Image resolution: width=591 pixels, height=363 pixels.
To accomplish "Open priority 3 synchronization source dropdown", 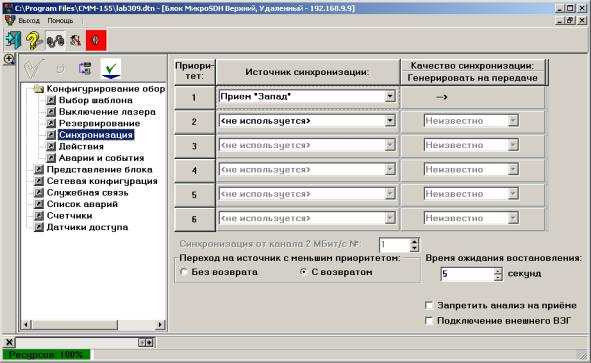I will pyautogui.click(x=390, y=145).
